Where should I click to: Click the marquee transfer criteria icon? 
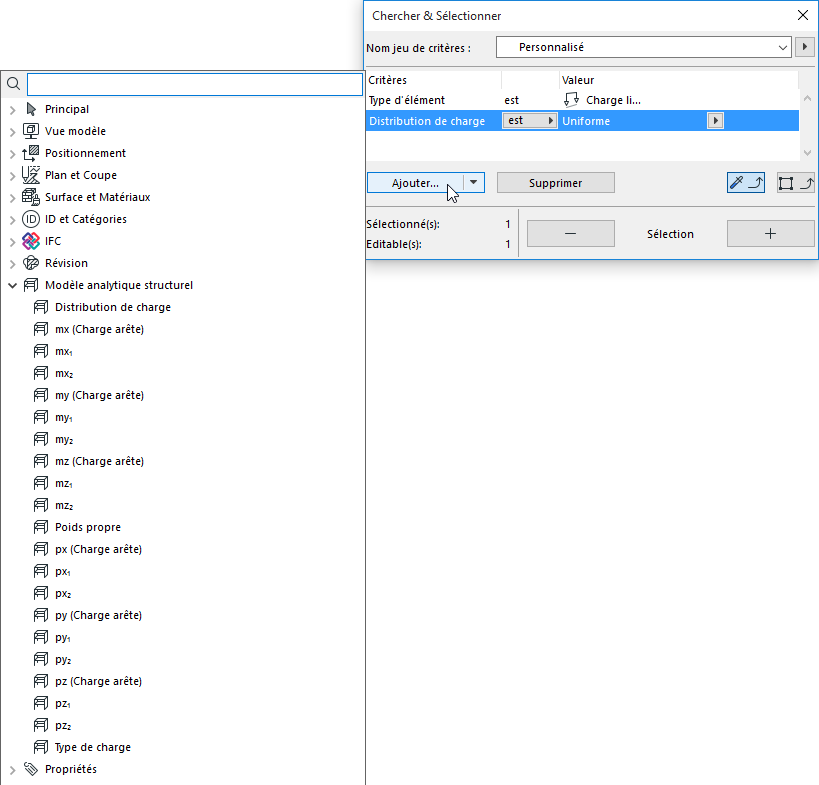[x=795, y=183]
